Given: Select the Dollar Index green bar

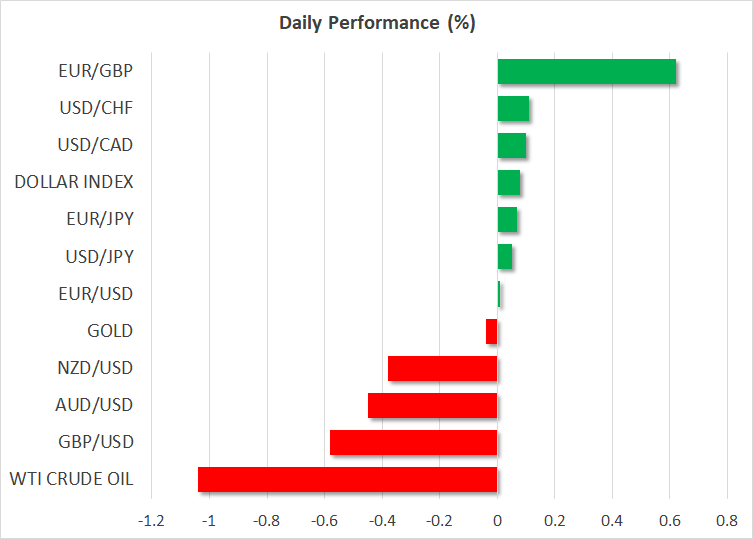Looking at the screenshot, I should (x=508, y=183).
